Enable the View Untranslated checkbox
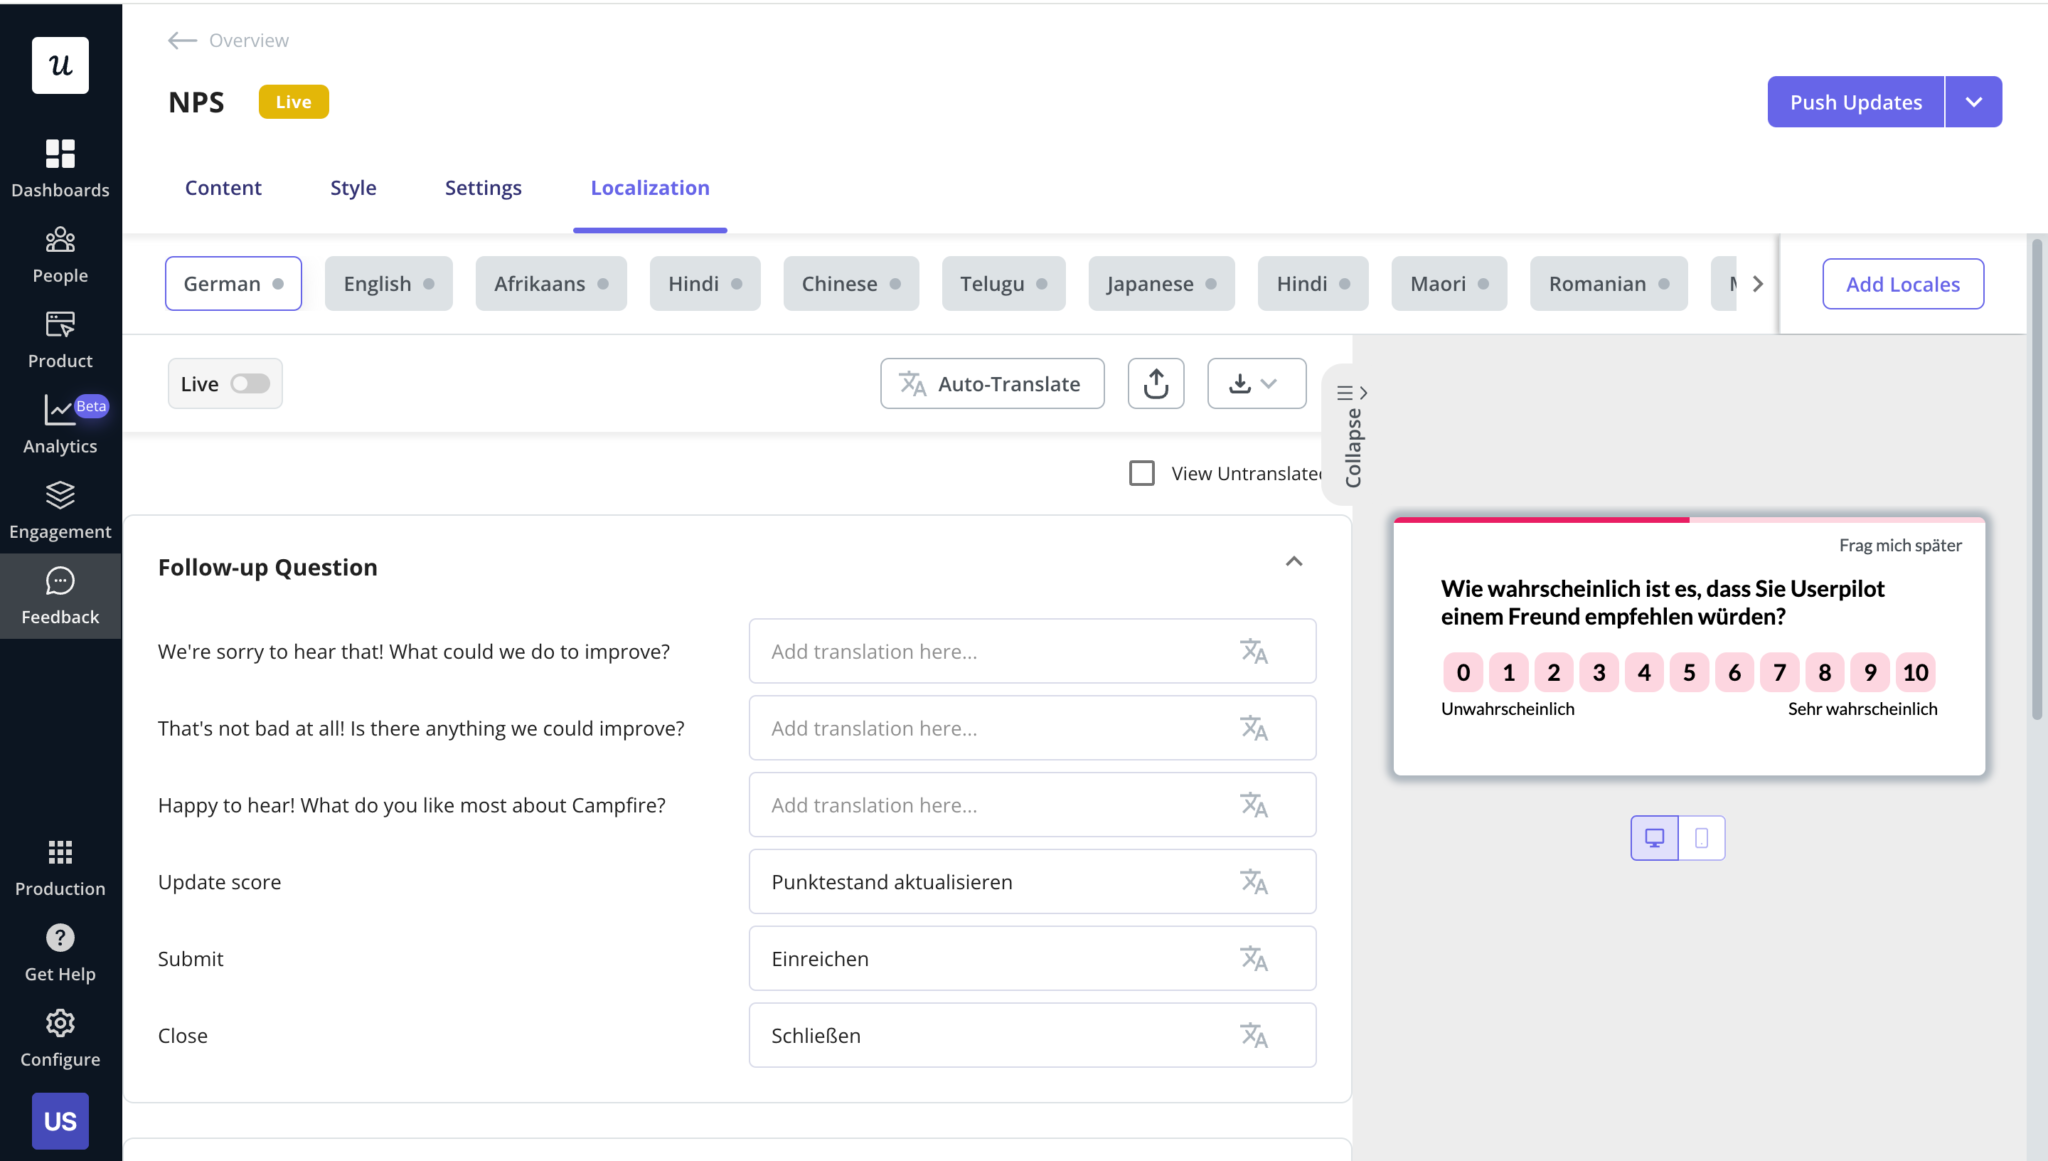The width and height of the screenshot is (2048, 1161). [x=1141, y=472]
